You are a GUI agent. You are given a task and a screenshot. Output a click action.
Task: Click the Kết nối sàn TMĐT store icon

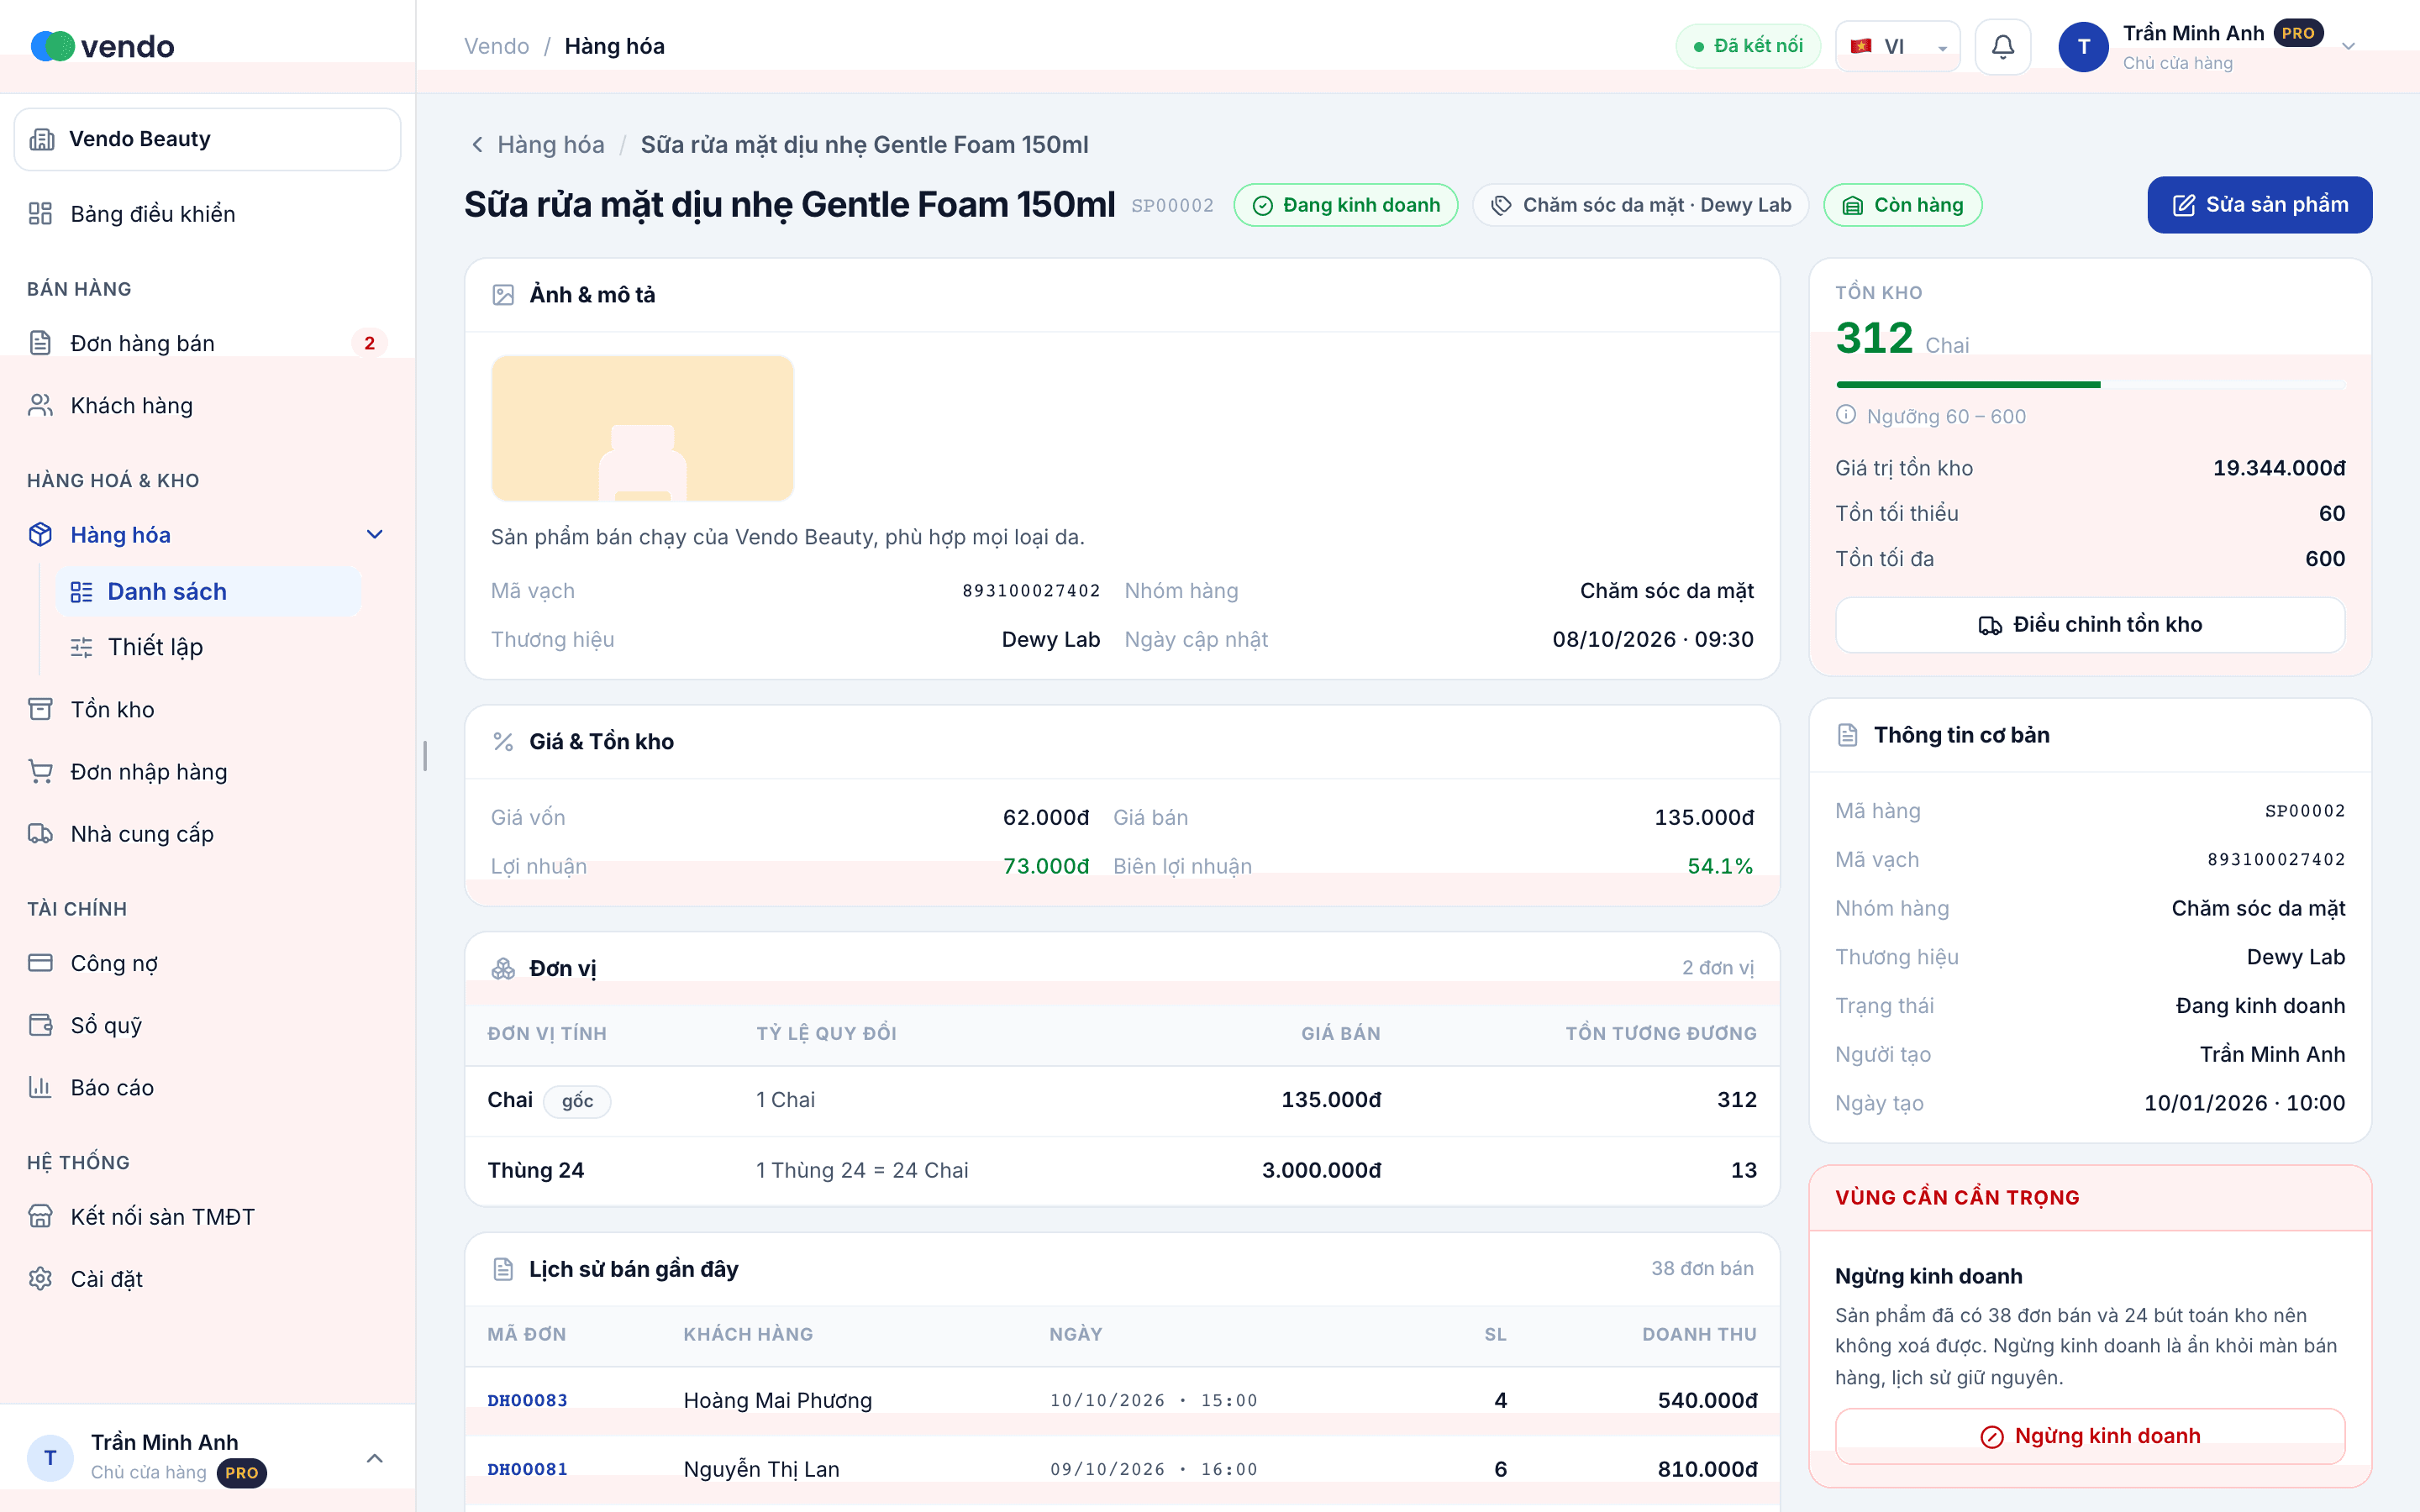tap(40, 1216)
